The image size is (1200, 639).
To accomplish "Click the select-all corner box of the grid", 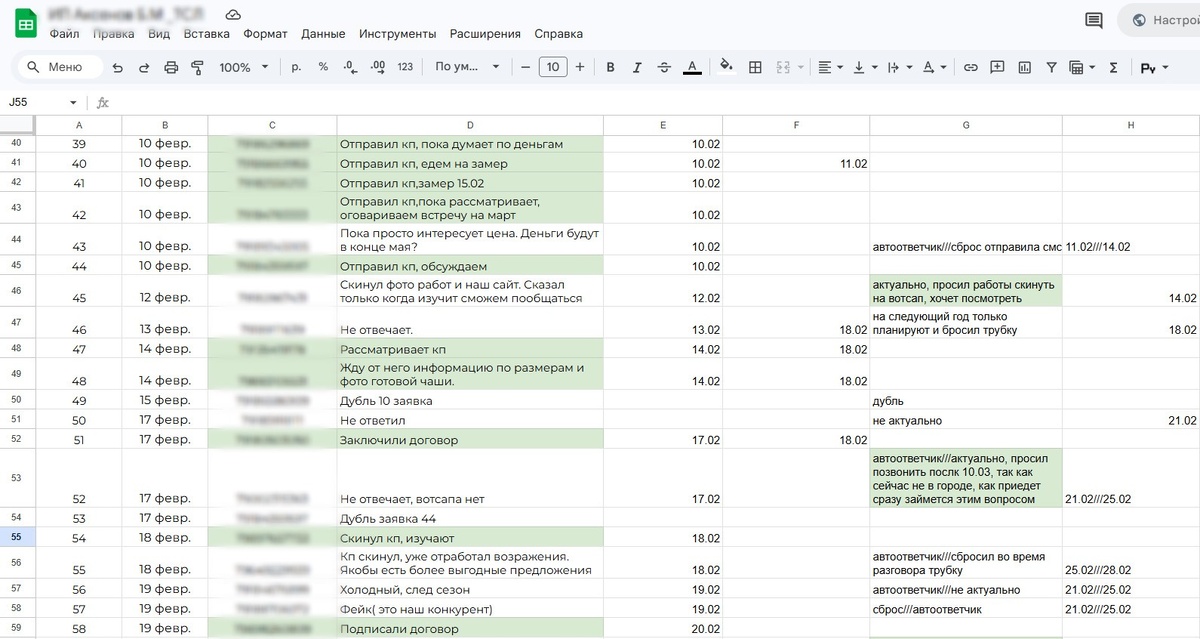I will pyautogui.click(x=18, y=125).
